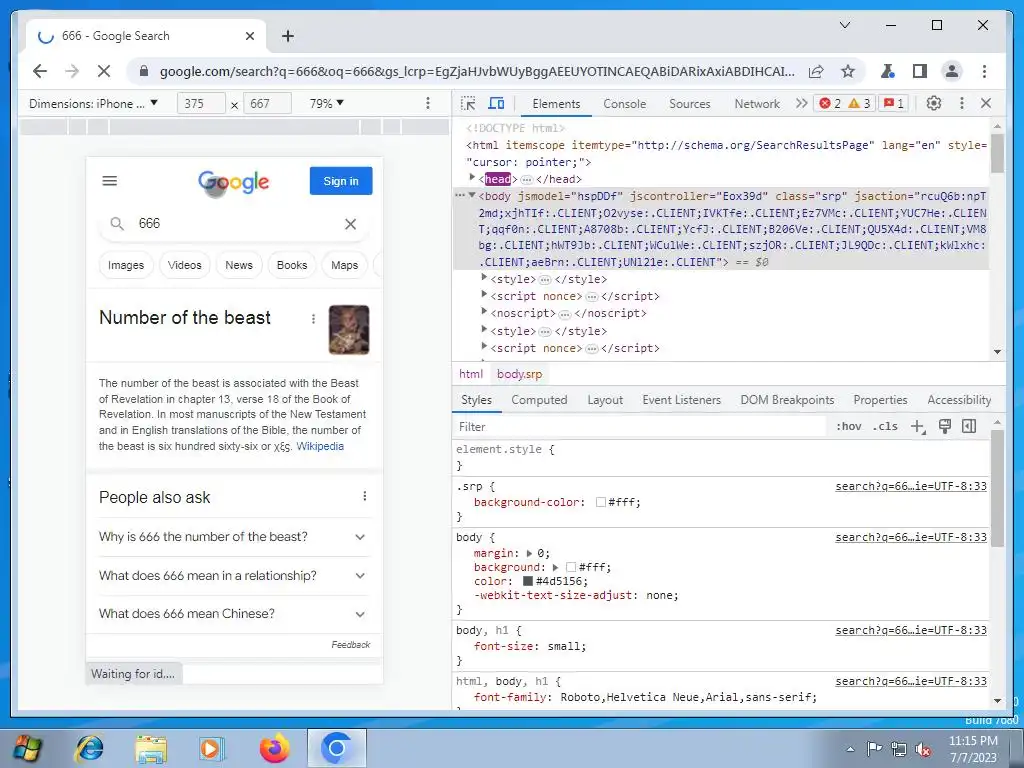The image size is (1024, 768).
Task: Open the DOM Breakpoints tab
Action: click(x=787, y=400)
